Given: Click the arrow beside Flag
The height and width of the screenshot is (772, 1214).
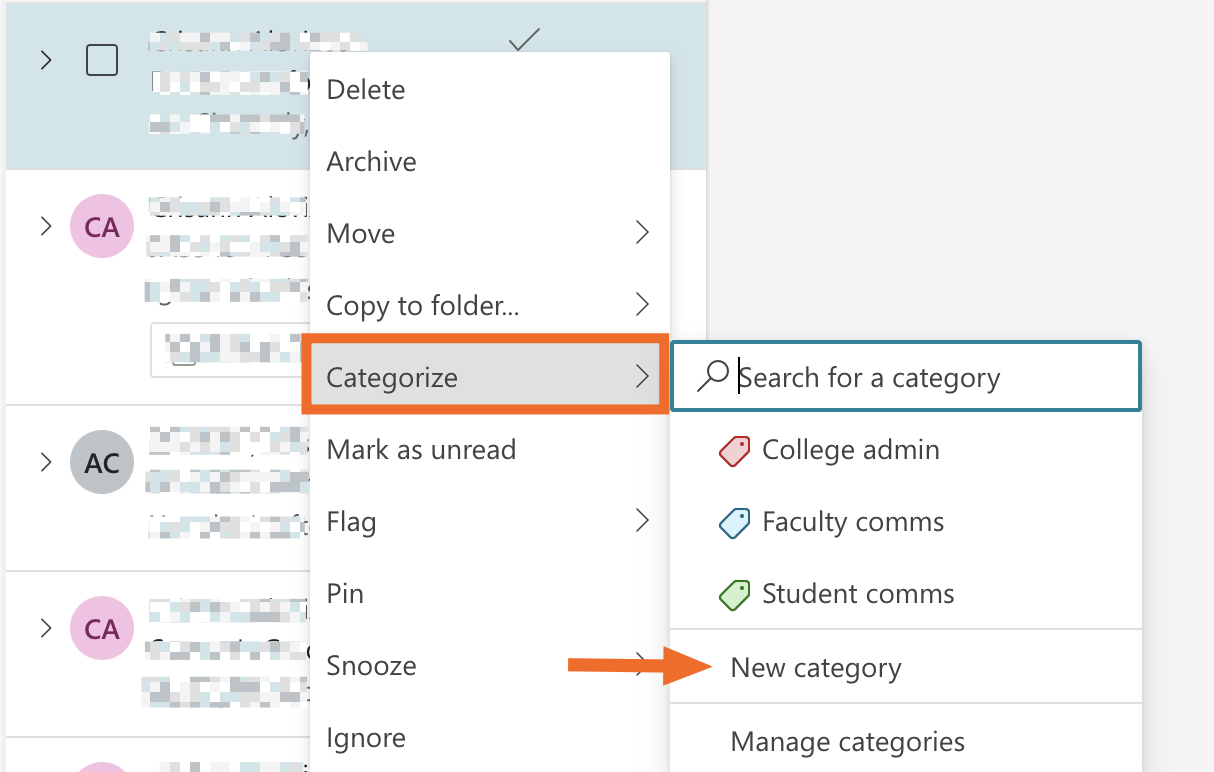Looking at the screenshot, I should [x=643, y=520].
